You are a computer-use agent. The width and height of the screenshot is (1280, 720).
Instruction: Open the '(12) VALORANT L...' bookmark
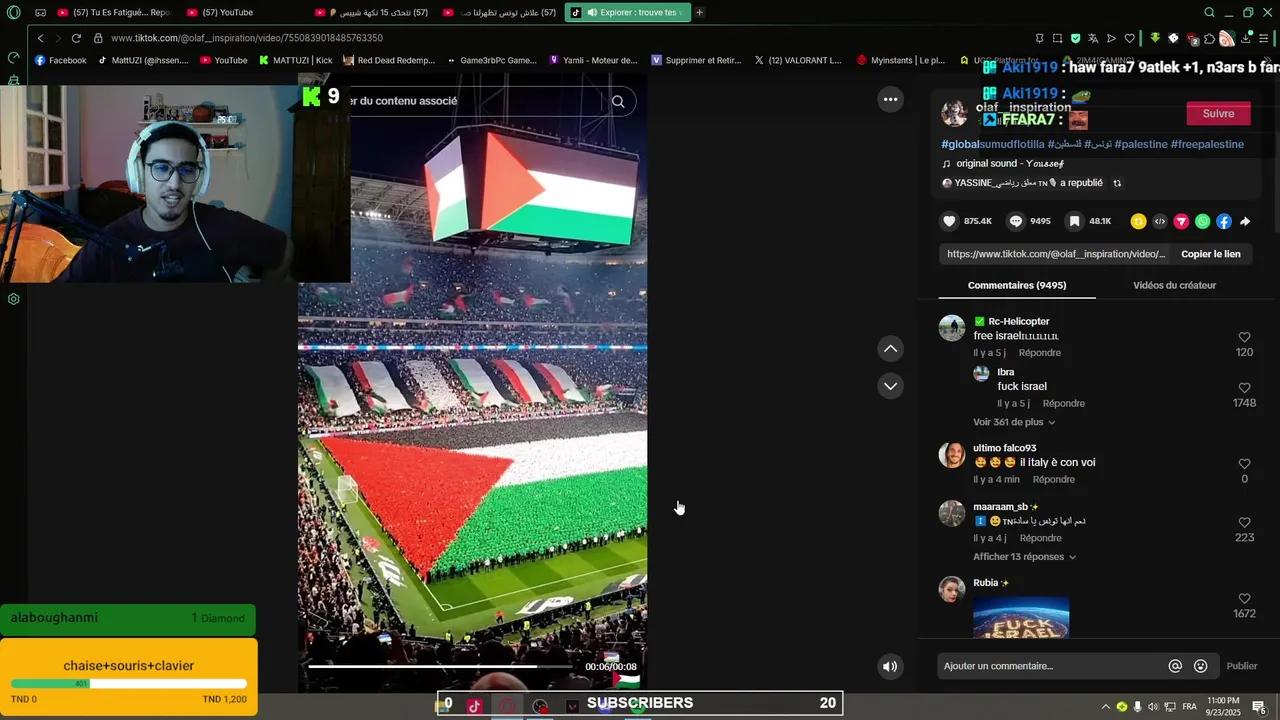[798, 60]
